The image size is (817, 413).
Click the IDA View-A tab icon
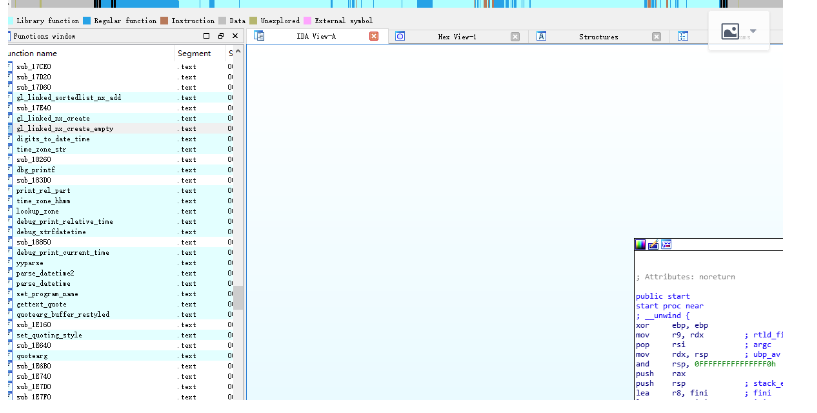tap(259, 36)
